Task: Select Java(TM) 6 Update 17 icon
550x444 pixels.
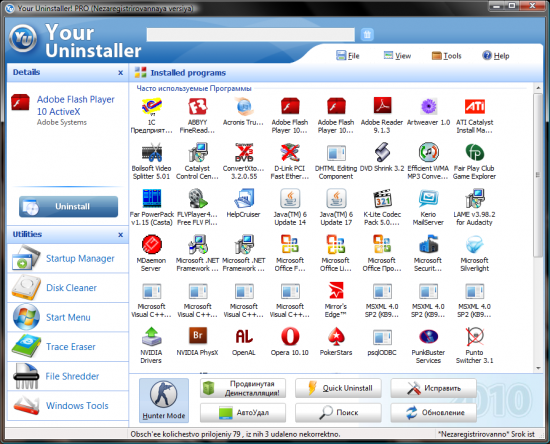Action: (x=336, y=199)
